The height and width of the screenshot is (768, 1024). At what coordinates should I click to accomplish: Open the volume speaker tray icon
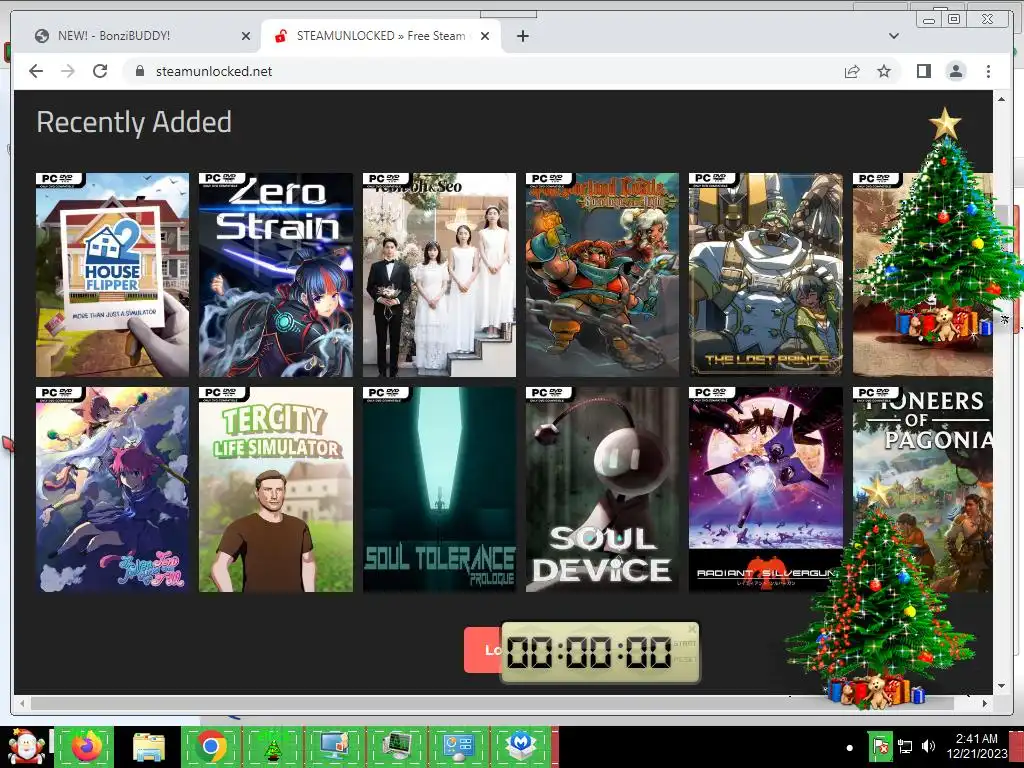click(928, 746)
